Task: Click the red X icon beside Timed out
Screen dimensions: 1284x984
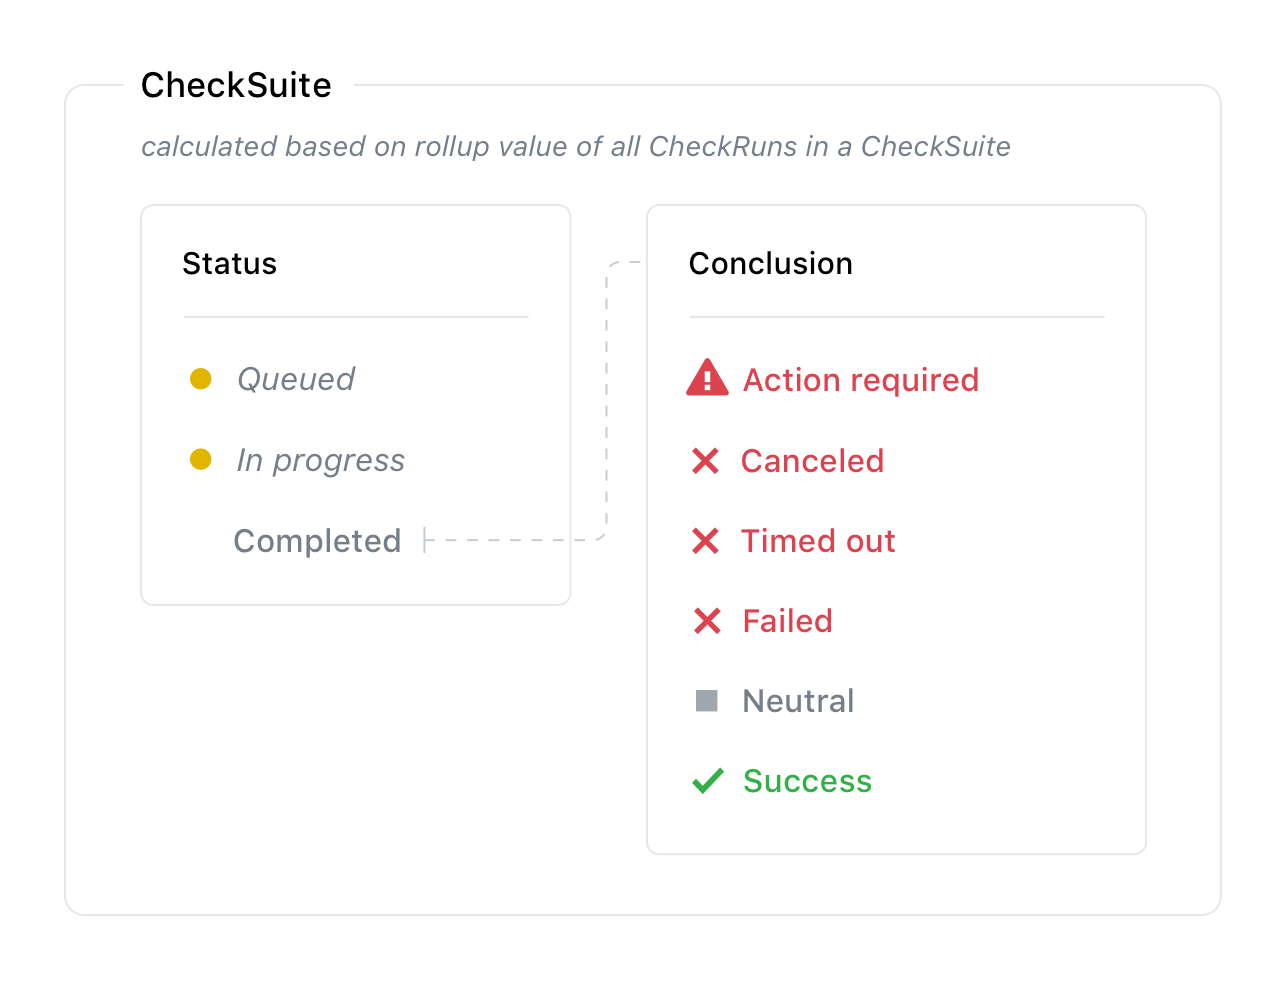Action: pos(705,541)
